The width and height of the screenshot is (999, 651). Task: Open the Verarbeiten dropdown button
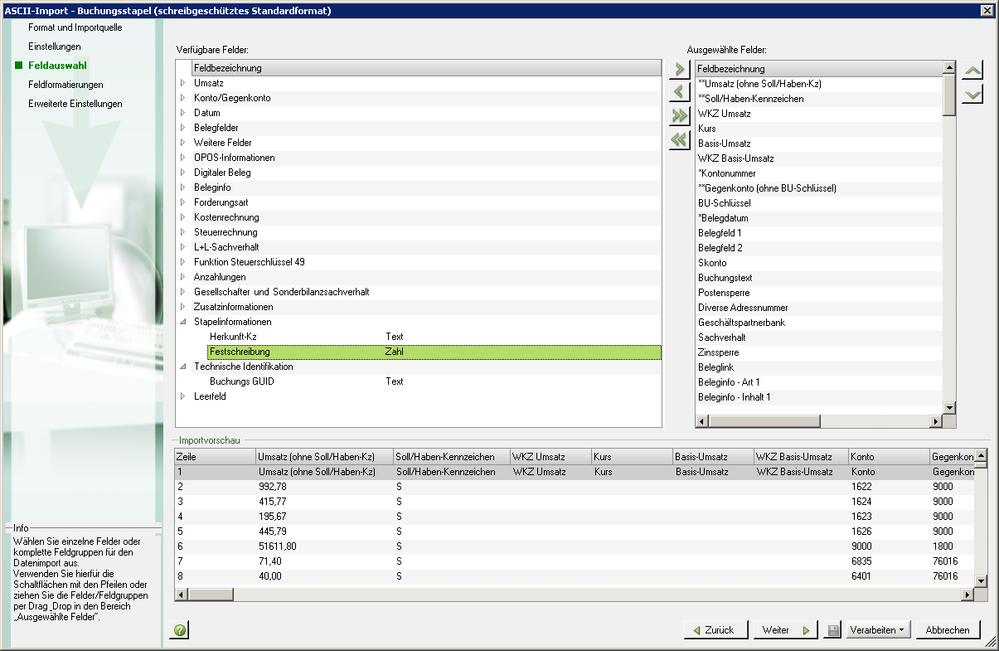(877, 630)
